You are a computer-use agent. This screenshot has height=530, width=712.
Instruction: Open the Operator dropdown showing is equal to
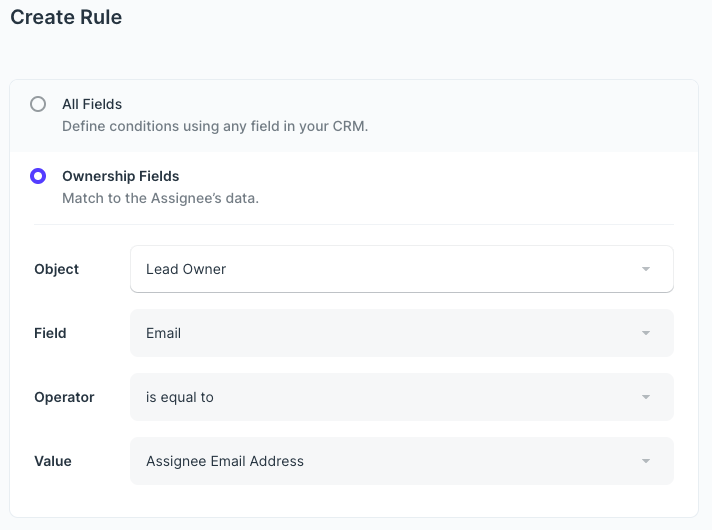[x=401, y=397]
